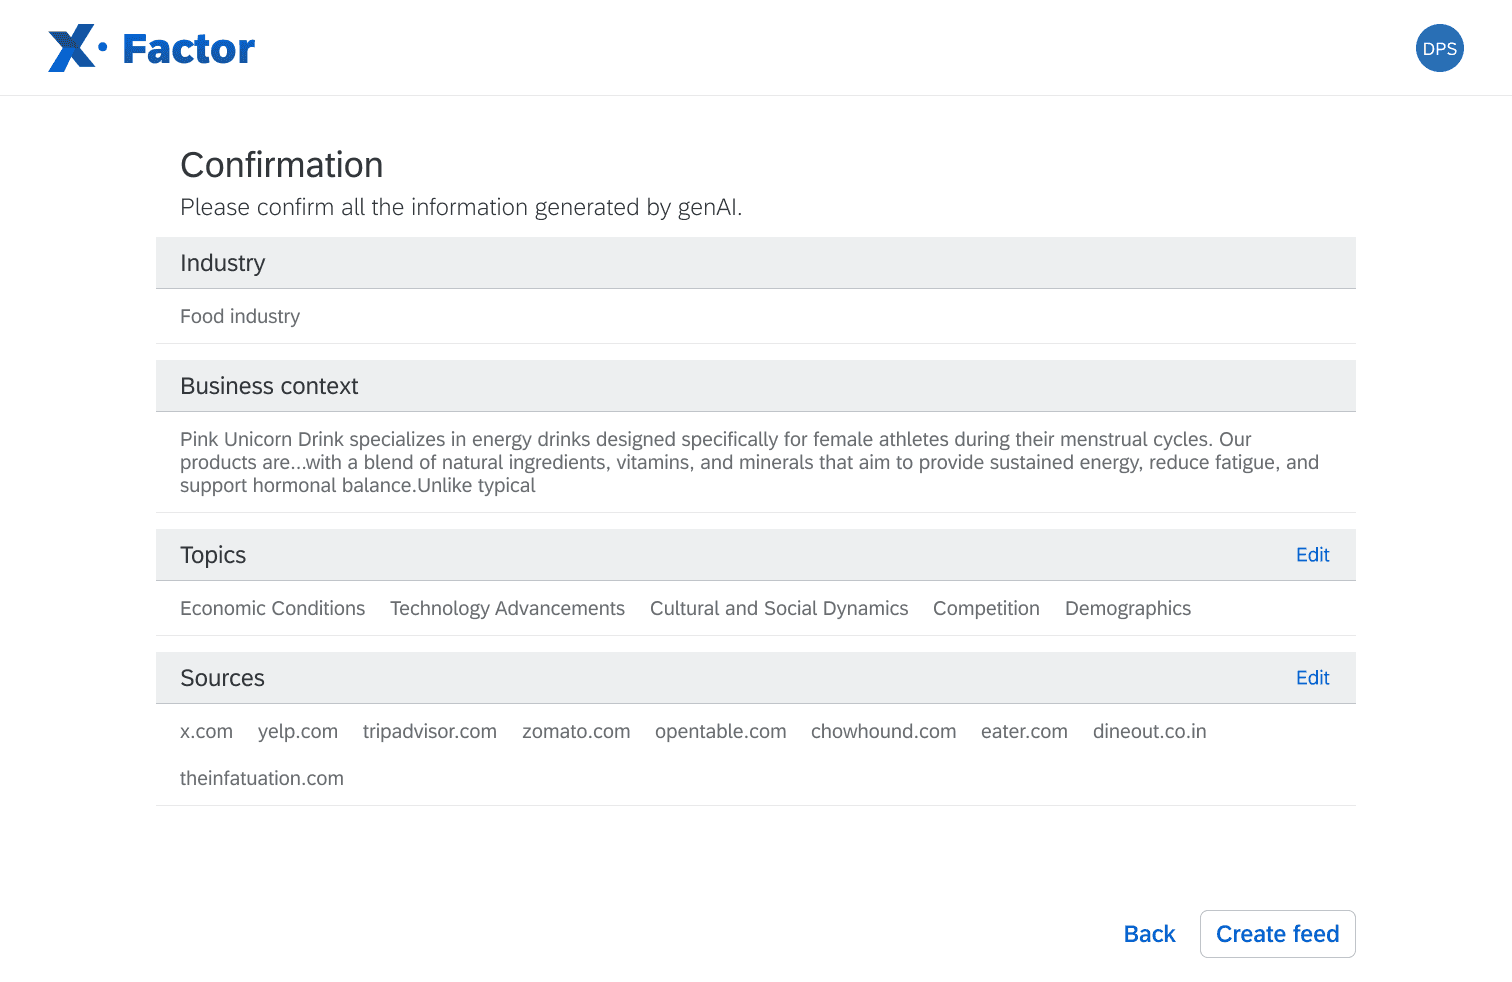Select the yelp.com source

tap(298, 731)
